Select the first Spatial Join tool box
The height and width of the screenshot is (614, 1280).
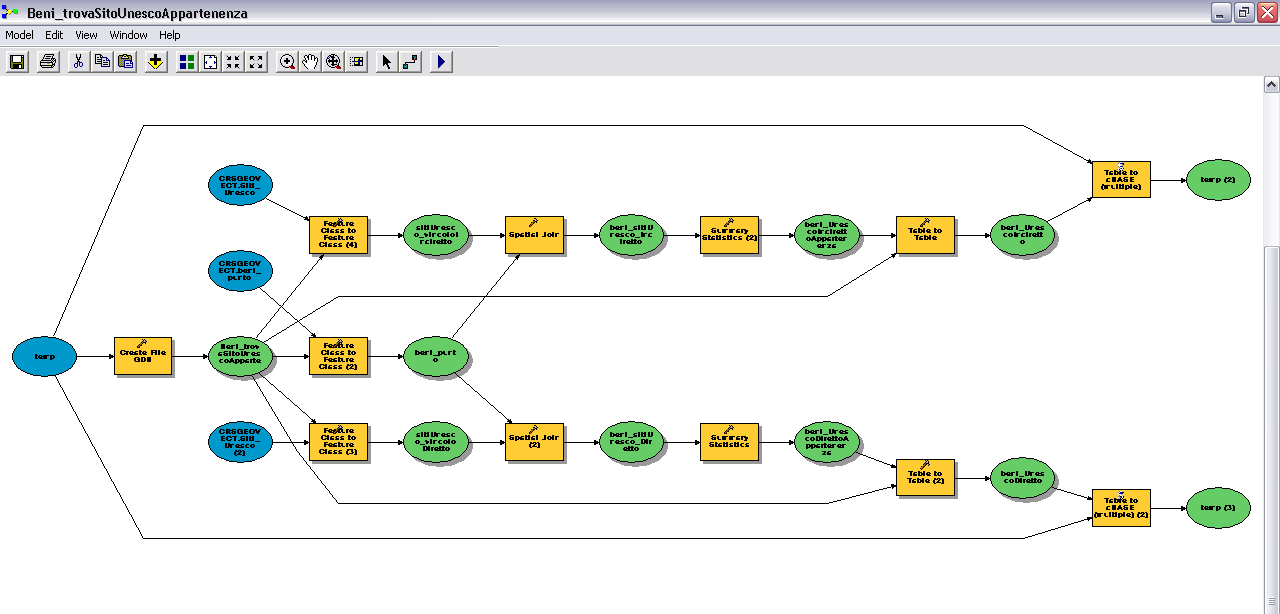[x=535, y=235]
